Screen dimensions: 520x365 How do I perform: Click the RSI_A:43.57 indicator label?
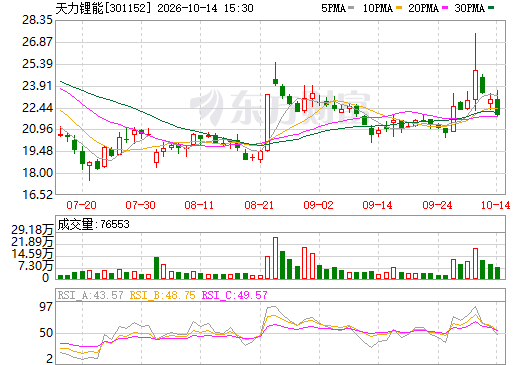tap(91, 295)
